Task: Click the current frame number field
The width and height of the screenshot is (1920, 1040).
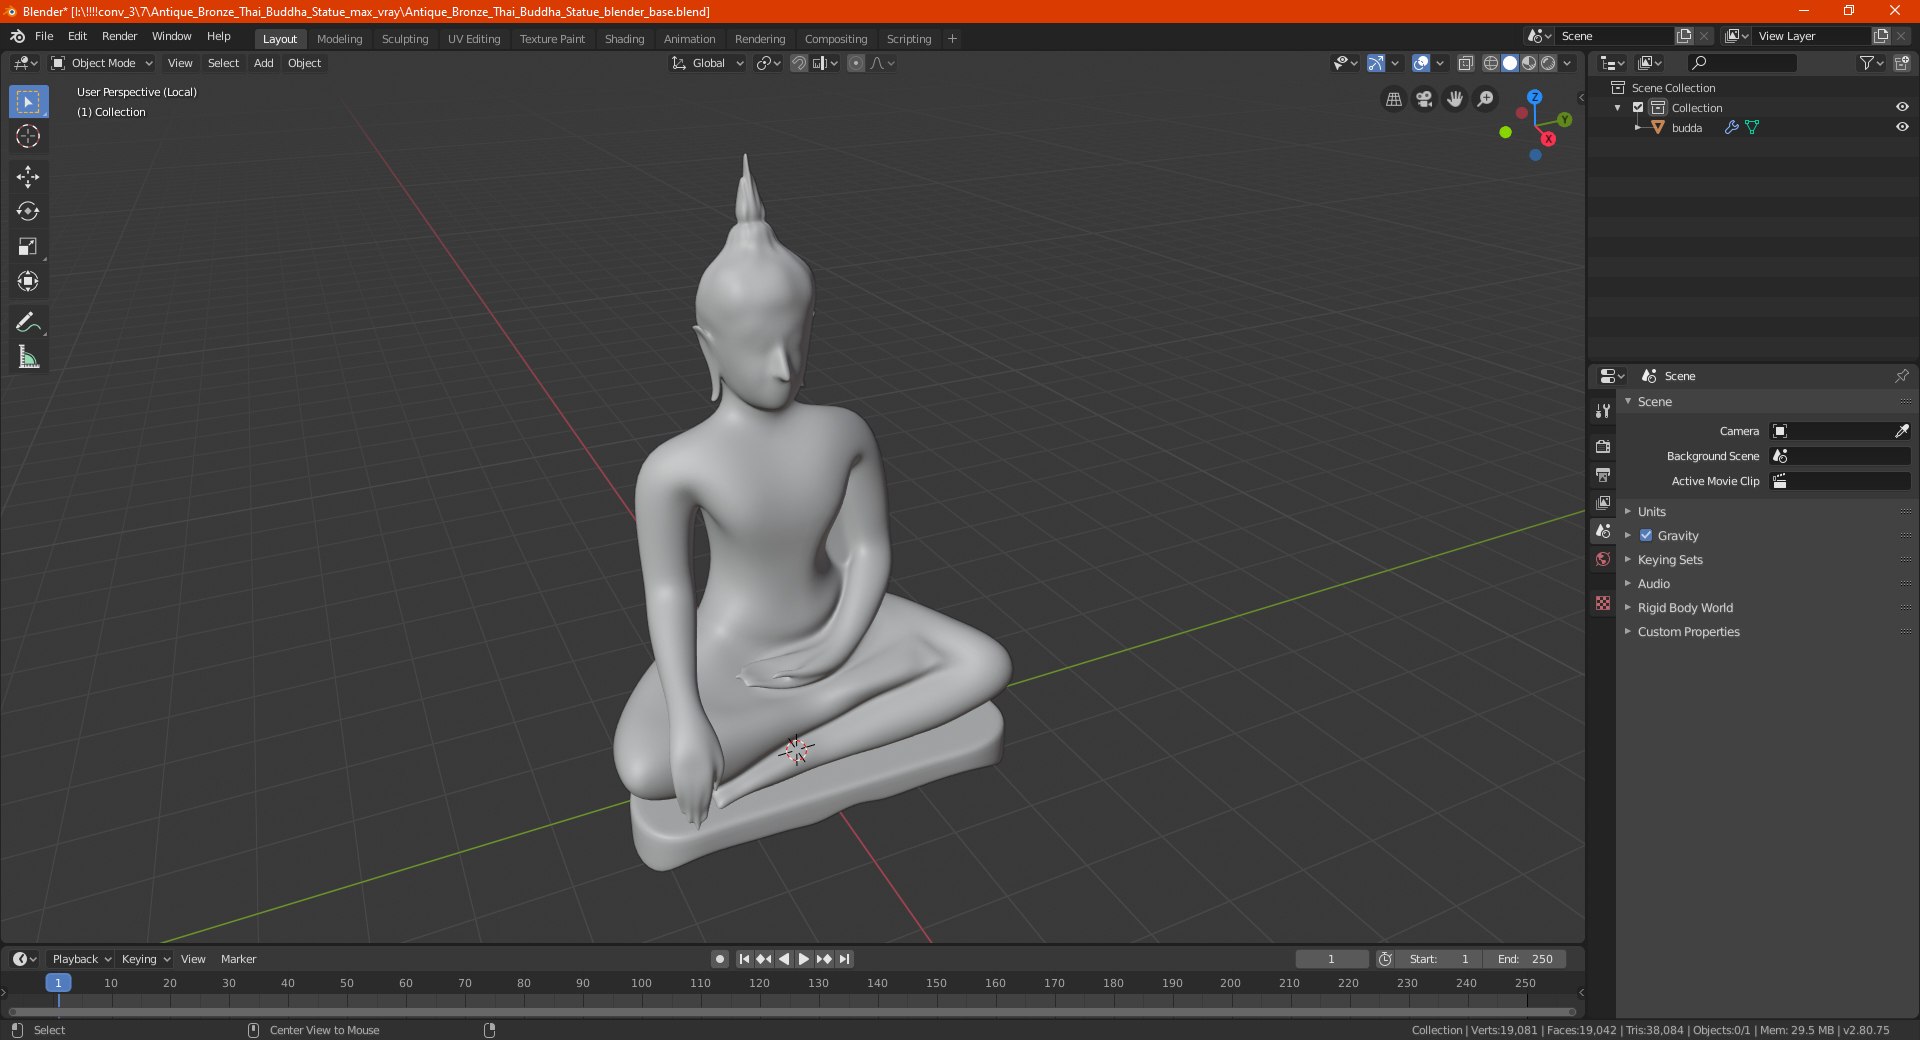Action: coord(1331,959)
